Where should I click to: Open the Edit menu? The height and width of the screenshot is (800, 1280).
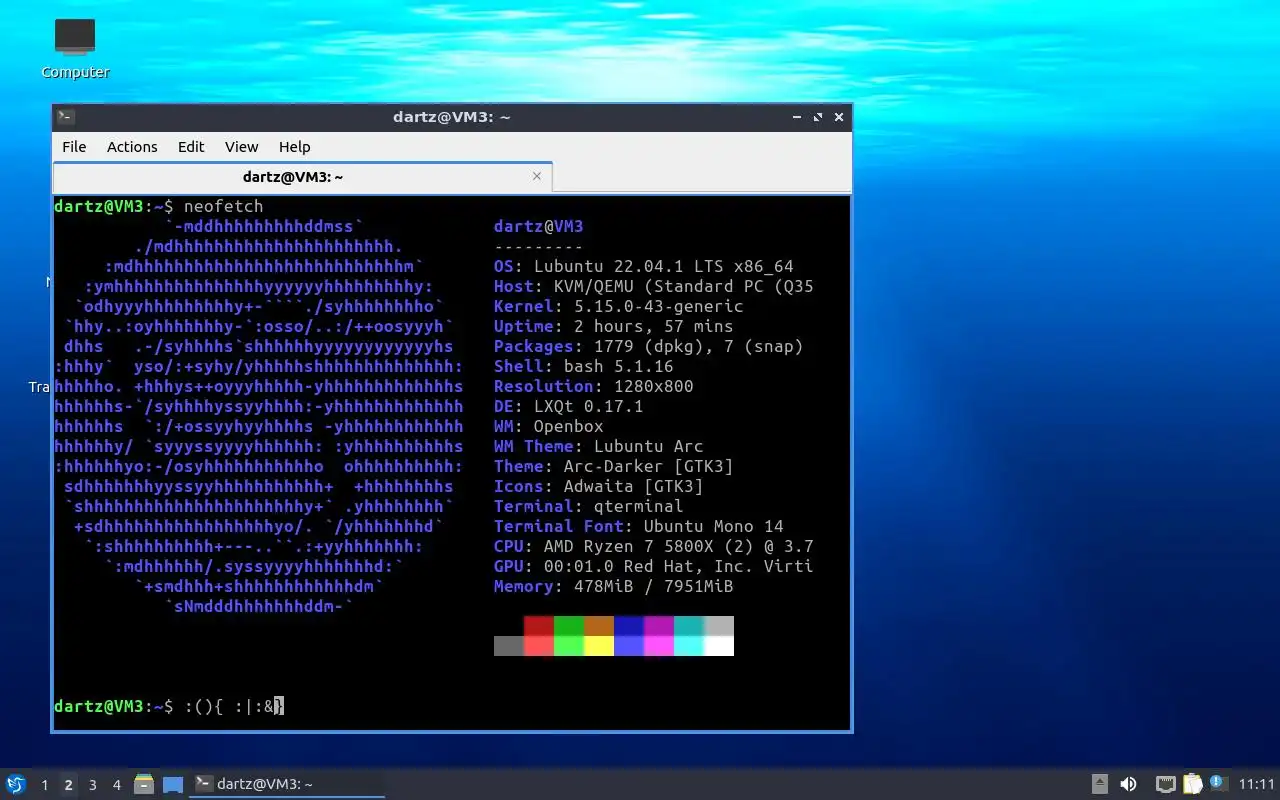coord(191,146)
